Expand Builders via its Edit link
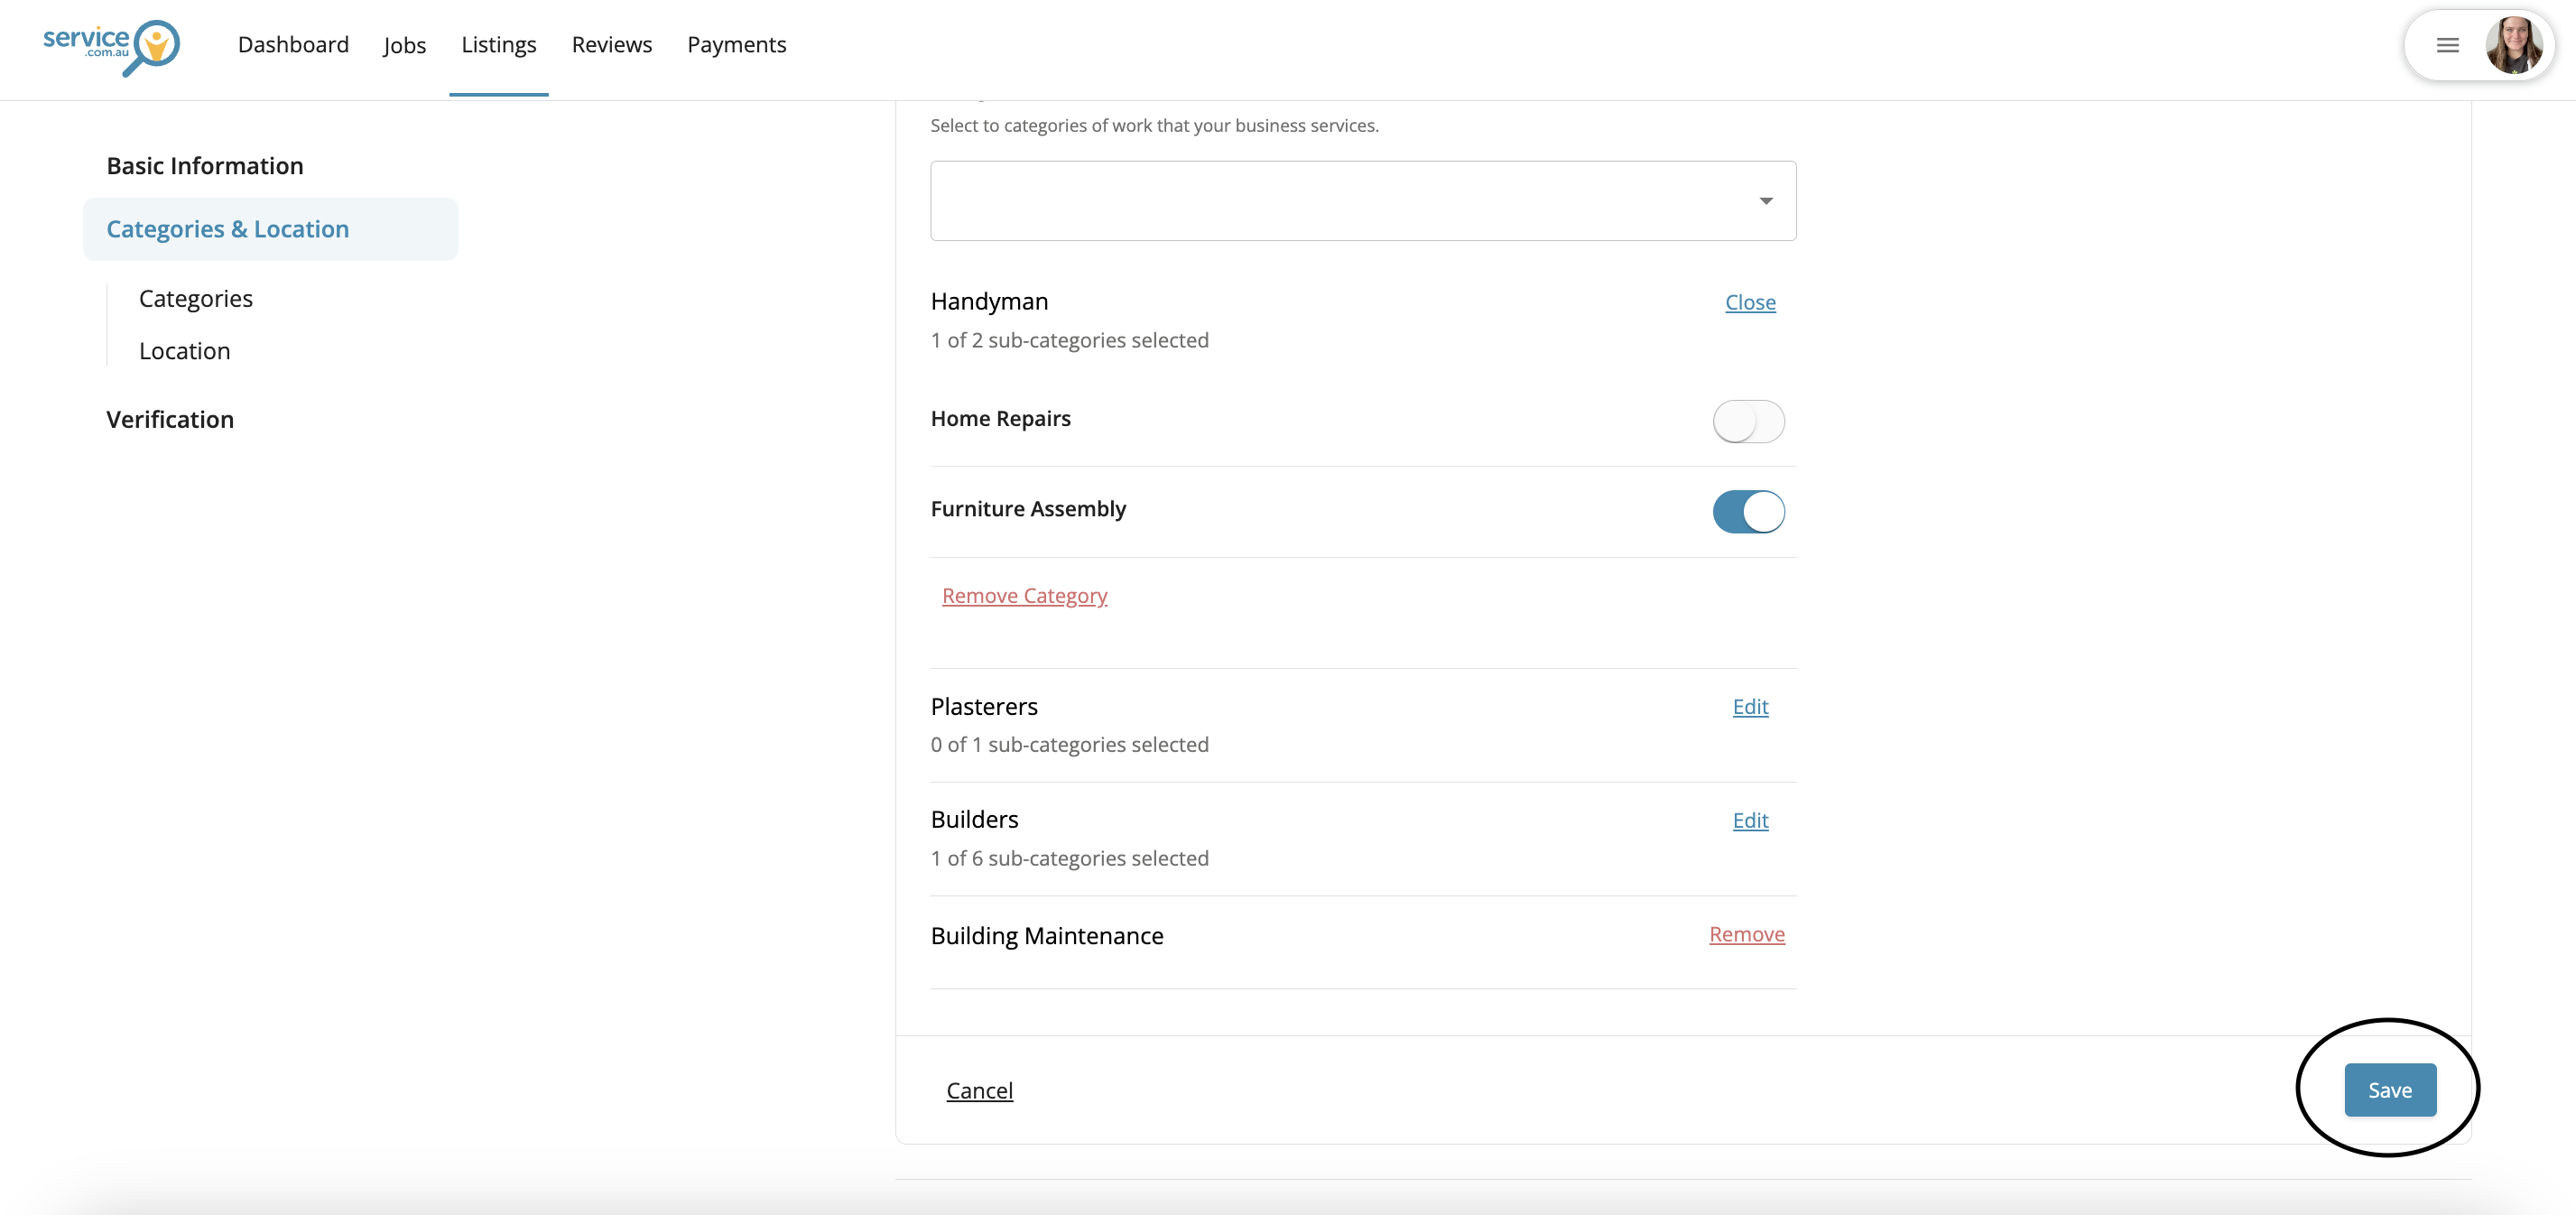The height and width of the screenshot is (1215, 2576). [1749, 821]
